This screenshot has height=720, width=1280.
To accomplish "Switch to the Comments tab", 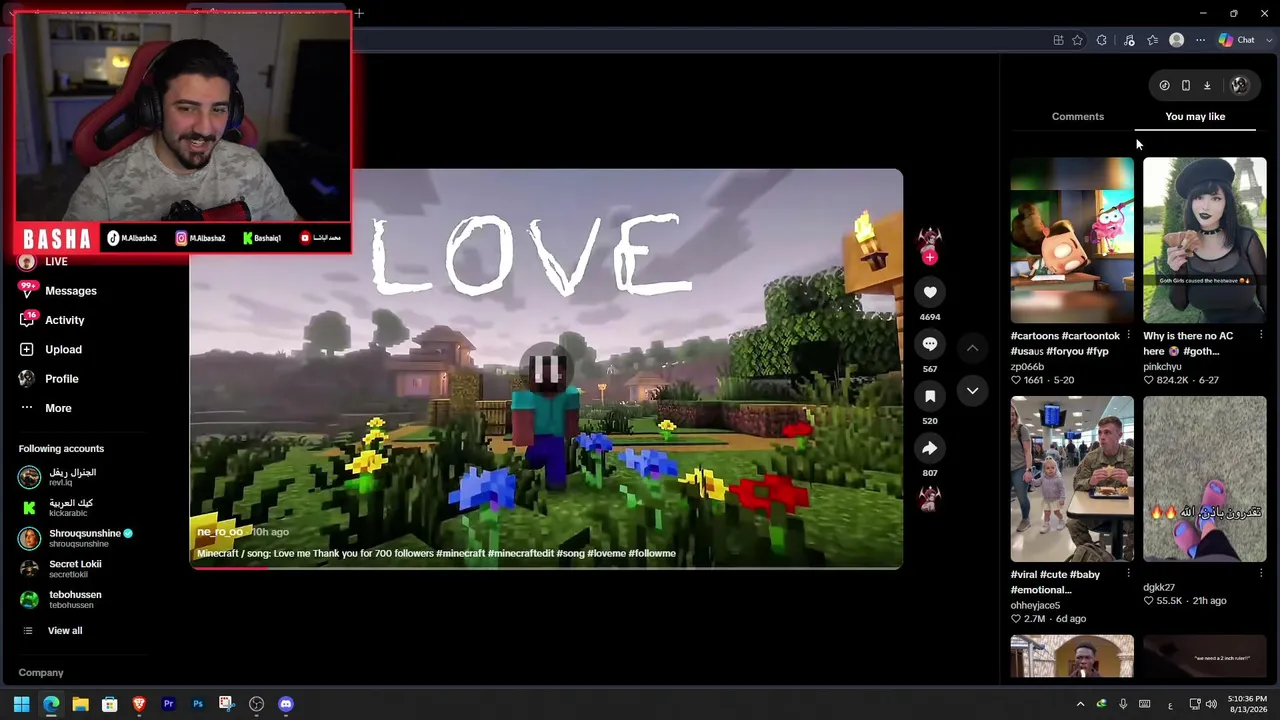I will (1078, 116).
